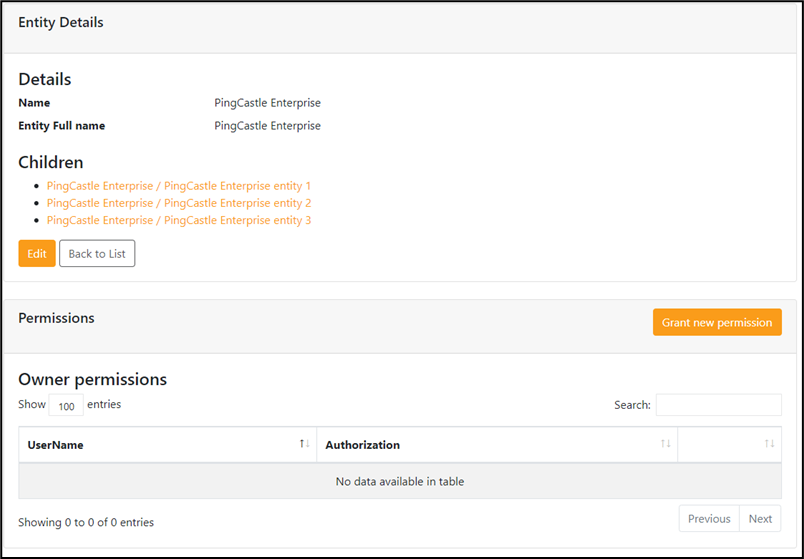The height and width of the screenshot is (559, 804).
Task: Click the Entity Details panel title
Action: click(61, 23)
